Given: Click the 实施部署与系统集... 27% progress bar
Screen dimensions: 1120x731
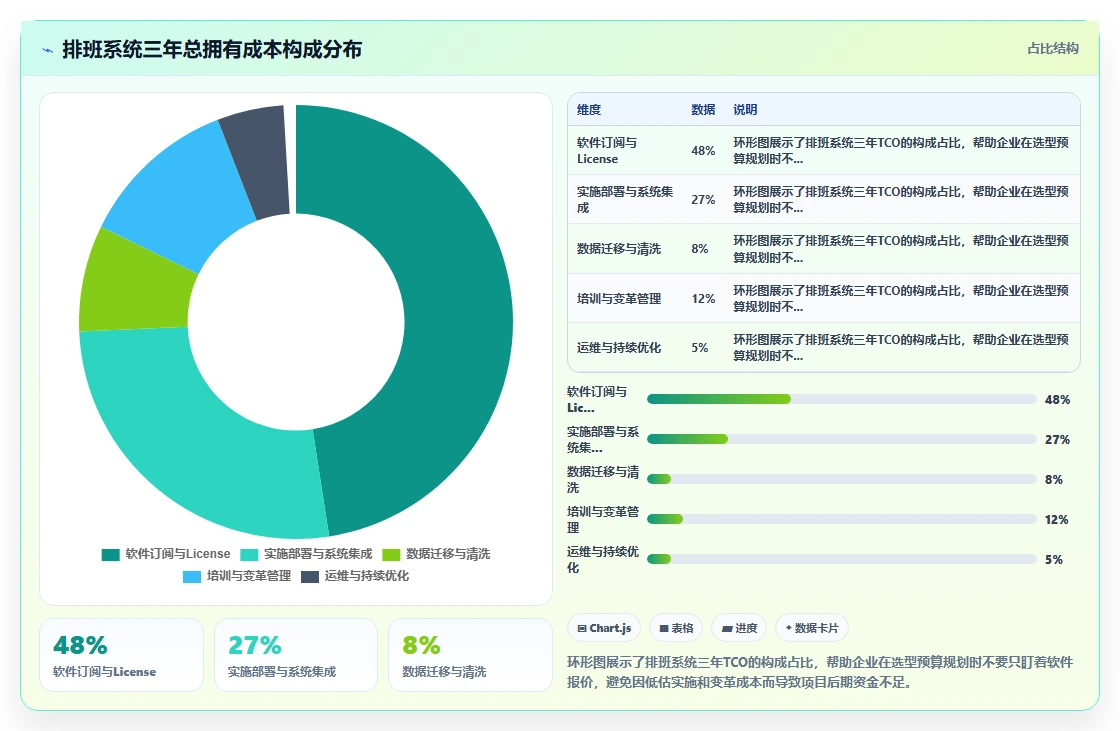Looking at the screenshot, I should [x=841, y=439].
